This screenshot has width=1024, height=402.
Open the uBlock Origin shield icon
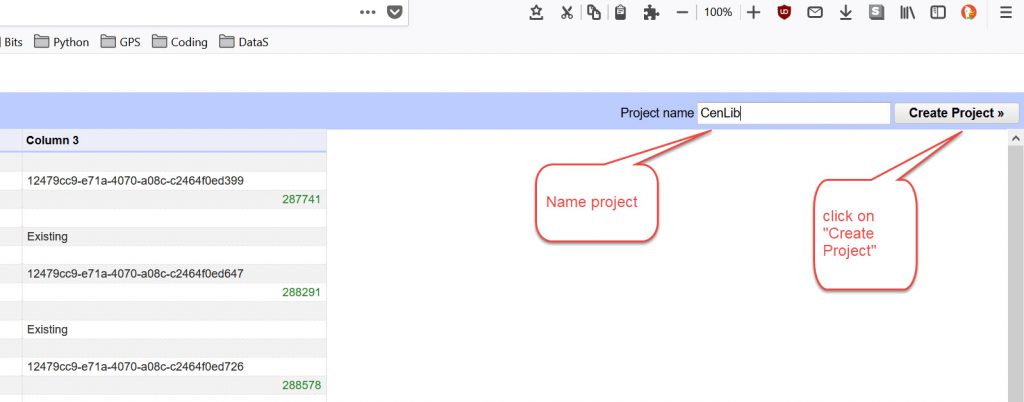pyautogui.click(x=784, y=12)
